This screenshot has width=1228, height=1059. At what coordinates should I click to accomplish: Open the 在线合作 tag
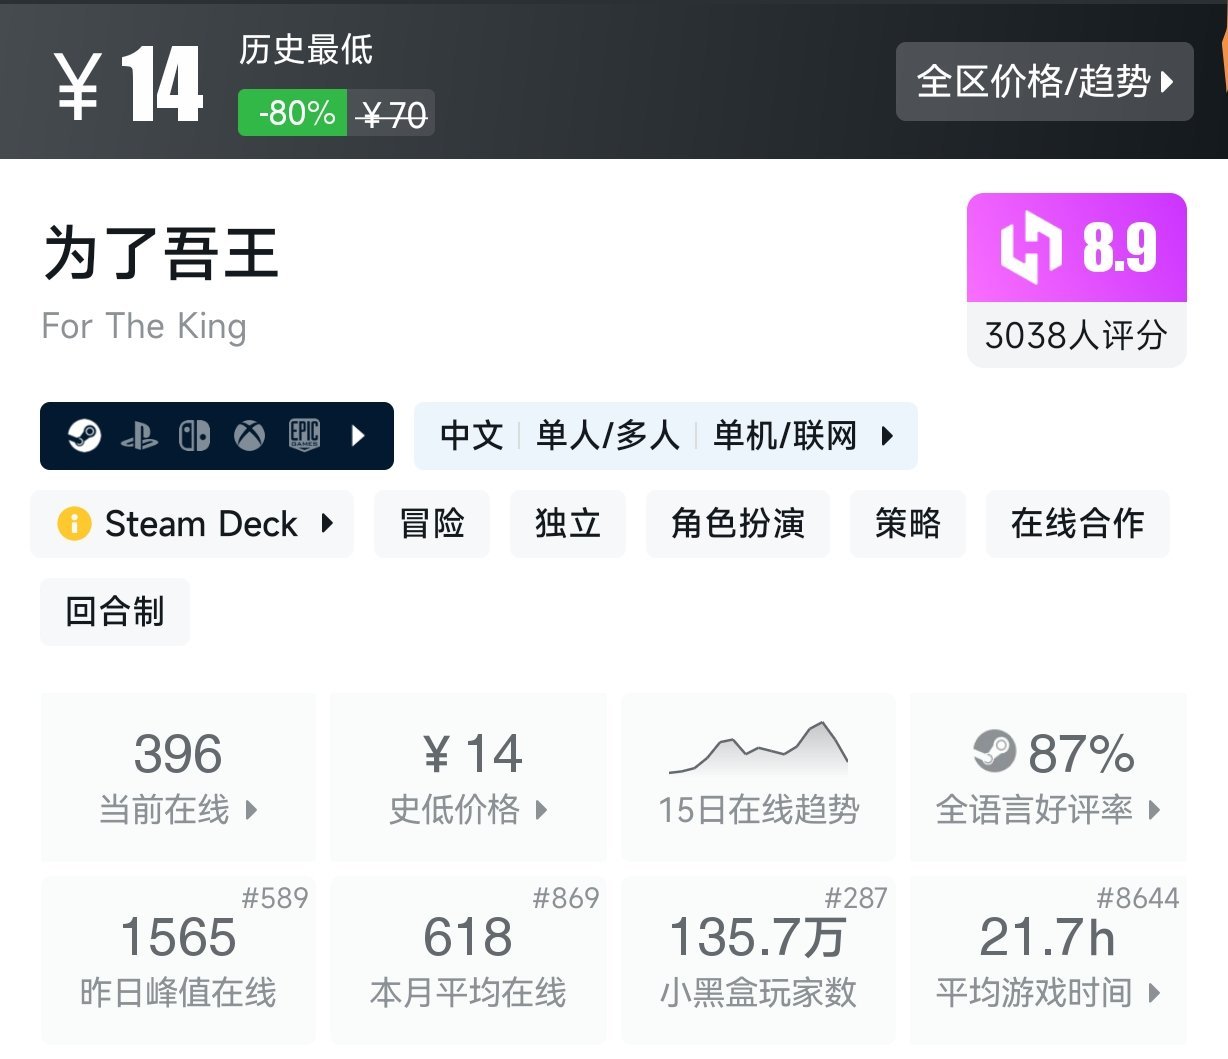(1077, 523)
